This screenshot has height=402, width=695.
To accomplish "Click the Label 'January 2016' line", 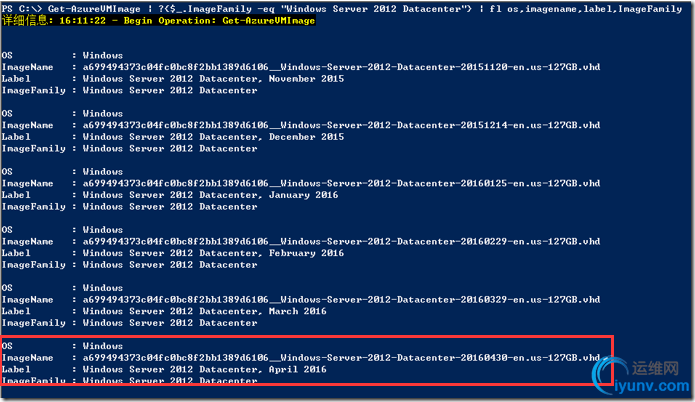I will pos(170,195).
